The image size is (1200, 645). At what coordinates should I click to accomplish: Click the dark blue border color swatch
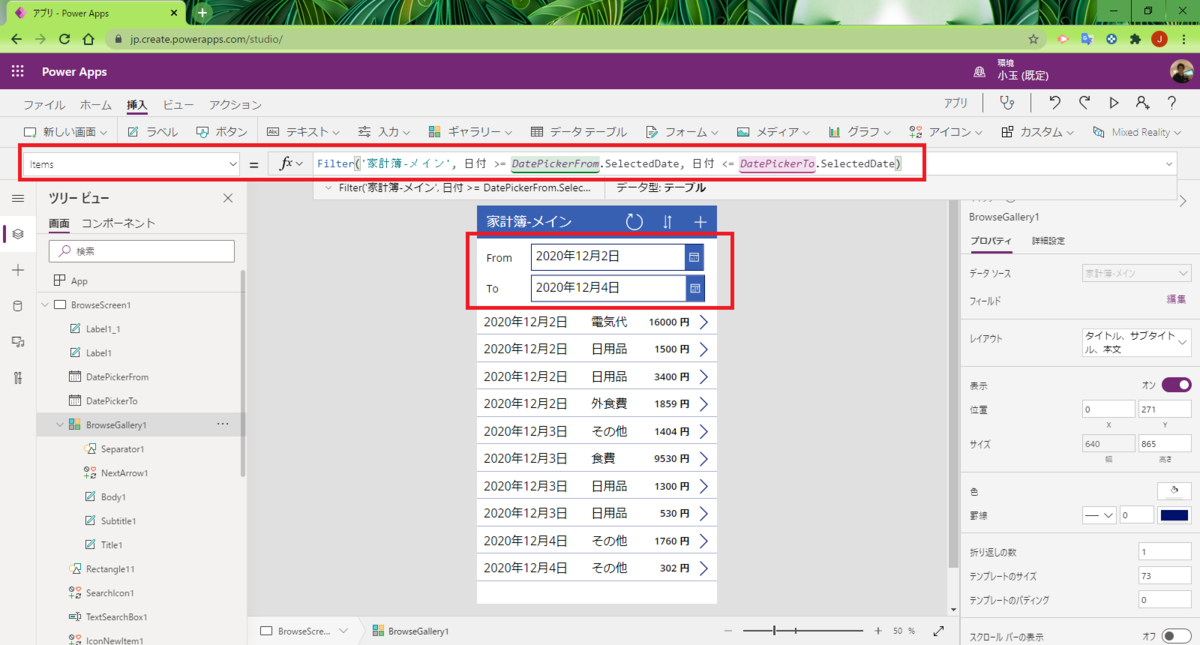point(1174,515)
